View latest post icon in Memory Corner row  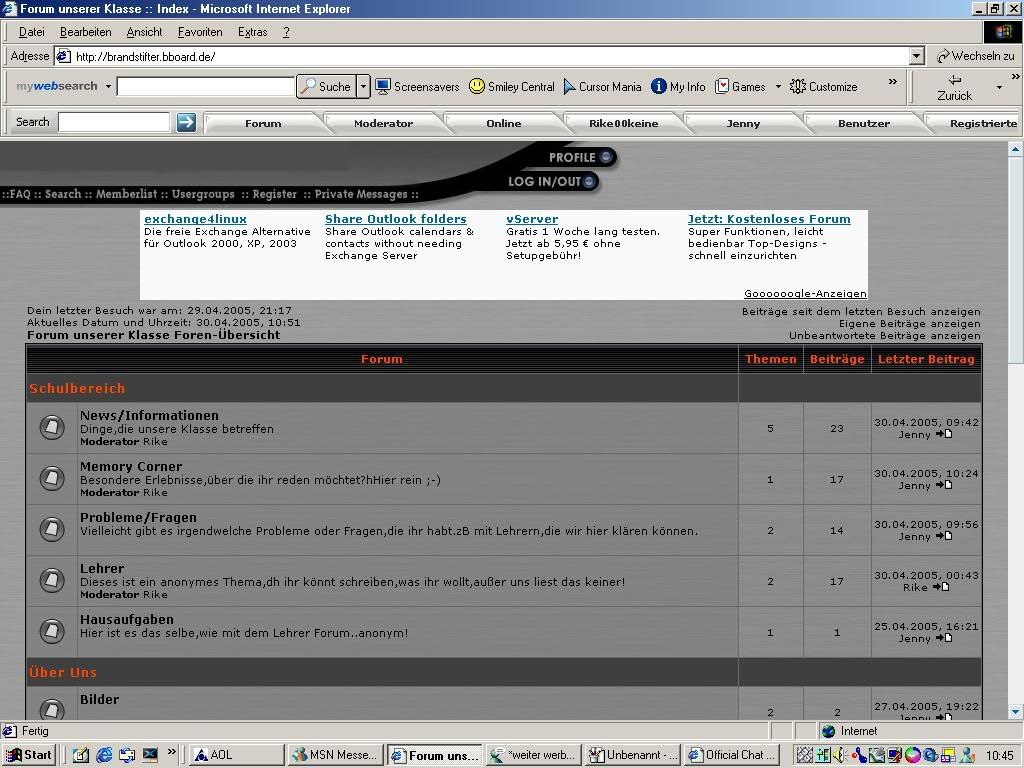(x=944, y=485)
